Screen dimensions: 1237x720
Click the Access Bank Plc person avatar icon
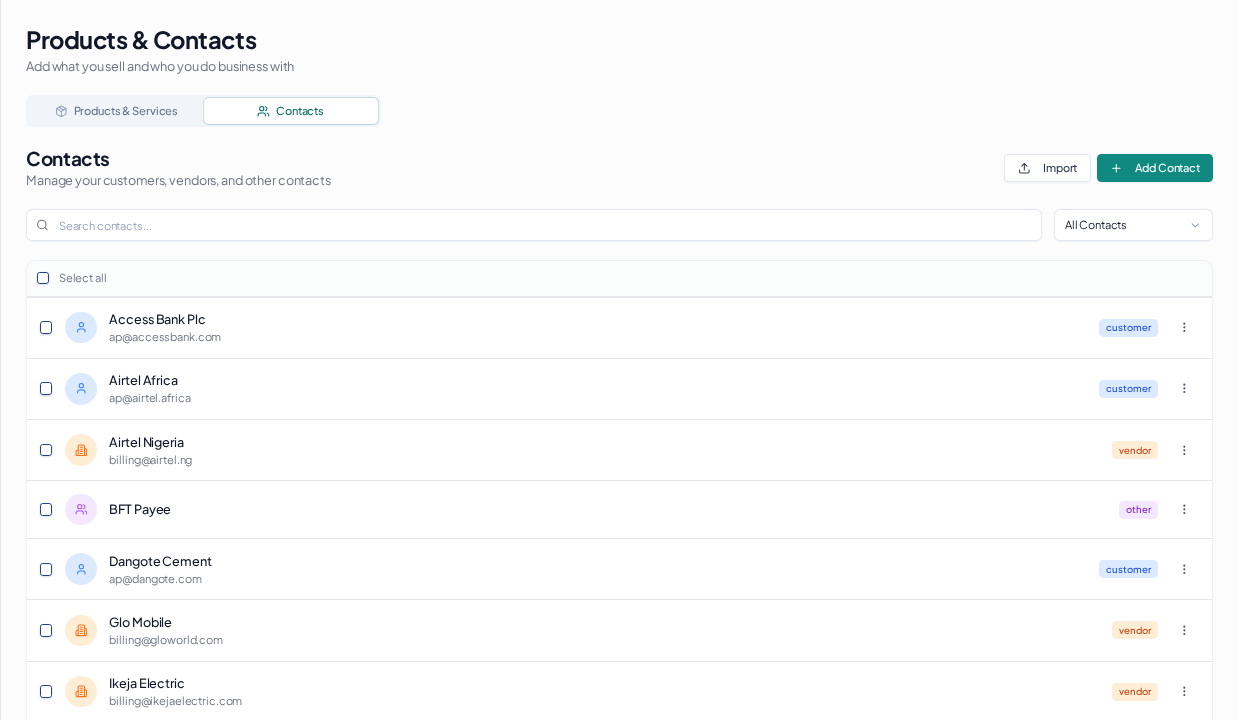(x=81, y=328)
